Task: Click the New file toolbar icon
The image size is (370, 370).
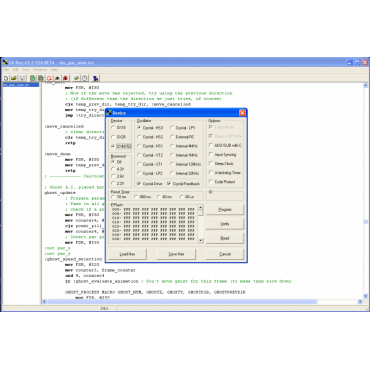Action: click(x=6, y=78)
